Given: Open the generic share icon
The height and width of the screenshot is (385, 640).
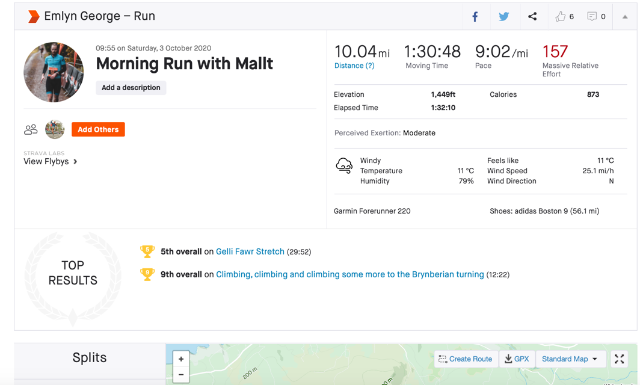Looking at the screenshot, I should [532, 16].
